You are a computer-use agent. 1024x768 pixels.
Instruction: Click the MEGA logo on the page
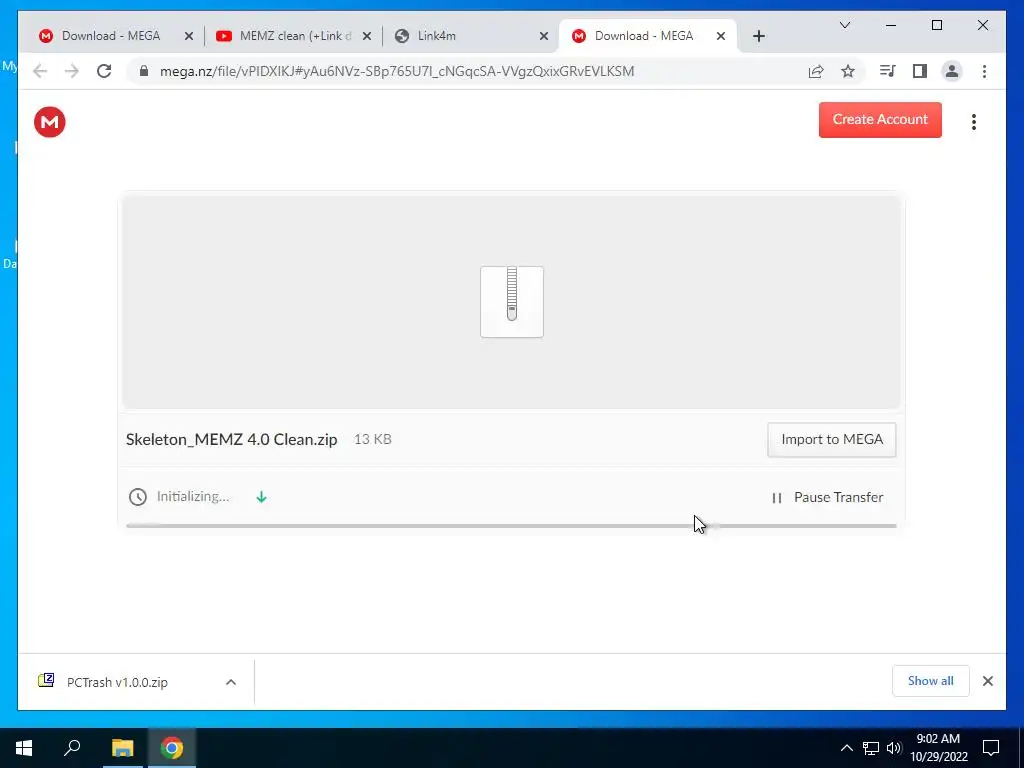[x=50, y=122]
